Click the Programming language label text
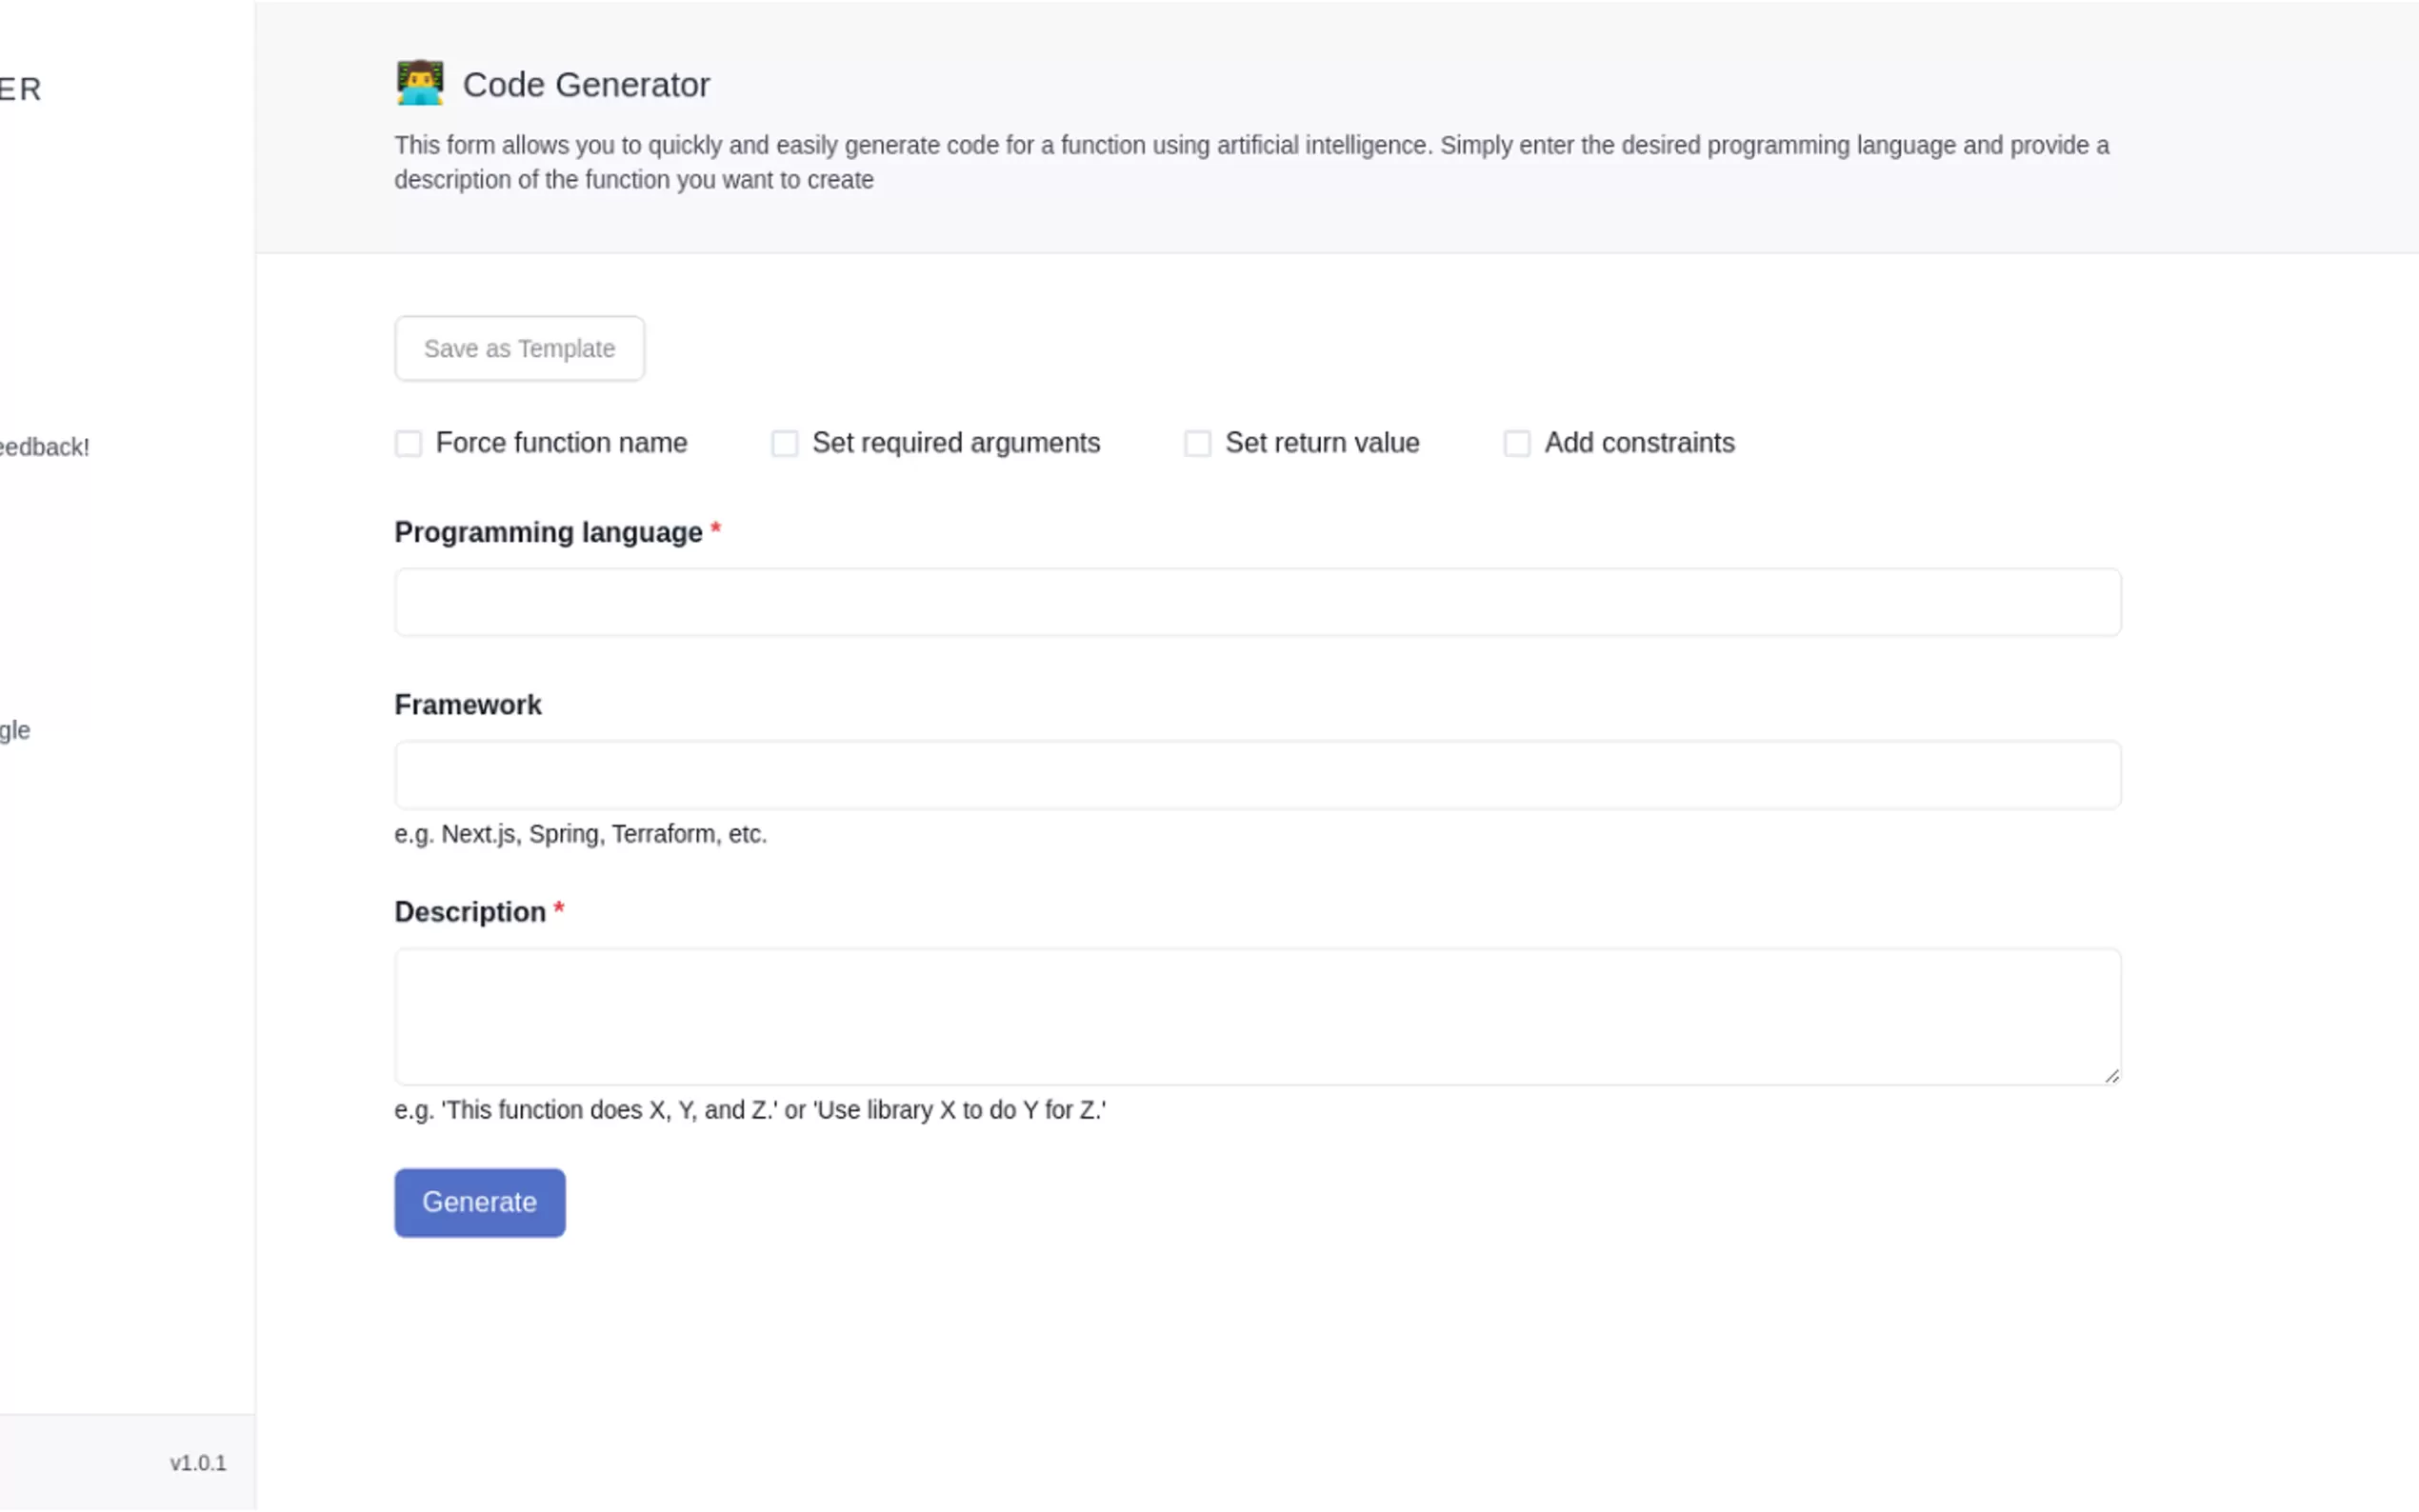 click(548, 532)
